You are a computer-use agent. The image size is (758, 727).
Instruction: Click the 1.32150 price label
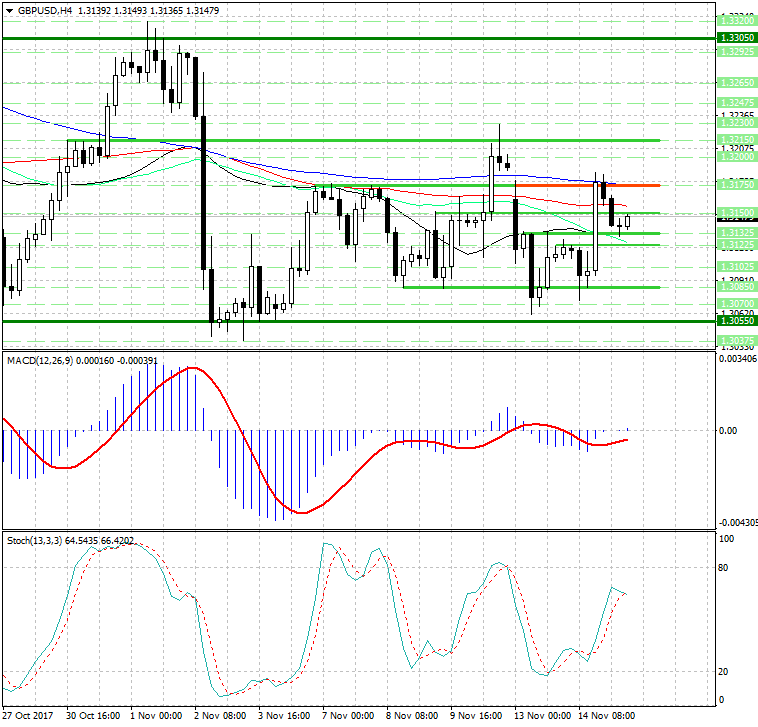[x=736, y=140]
